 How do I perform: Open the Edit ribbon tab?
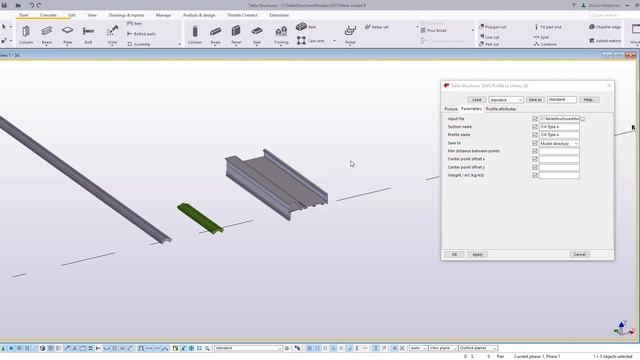click(71, 15)
